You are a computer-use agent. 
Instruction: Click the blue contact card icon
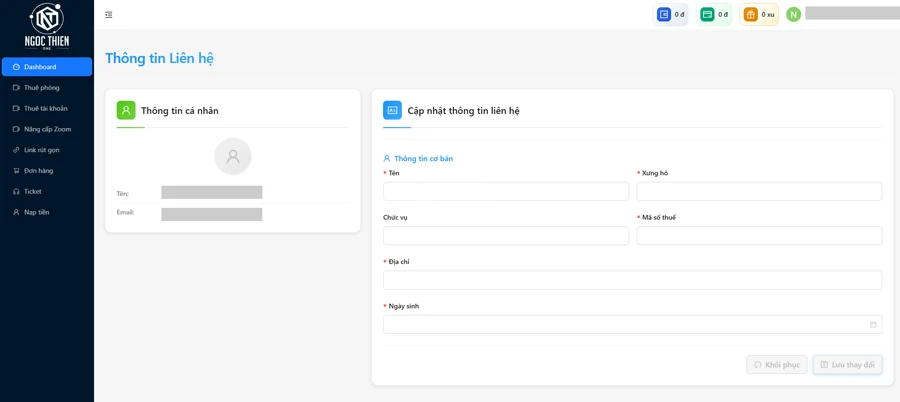click(393, 111)
